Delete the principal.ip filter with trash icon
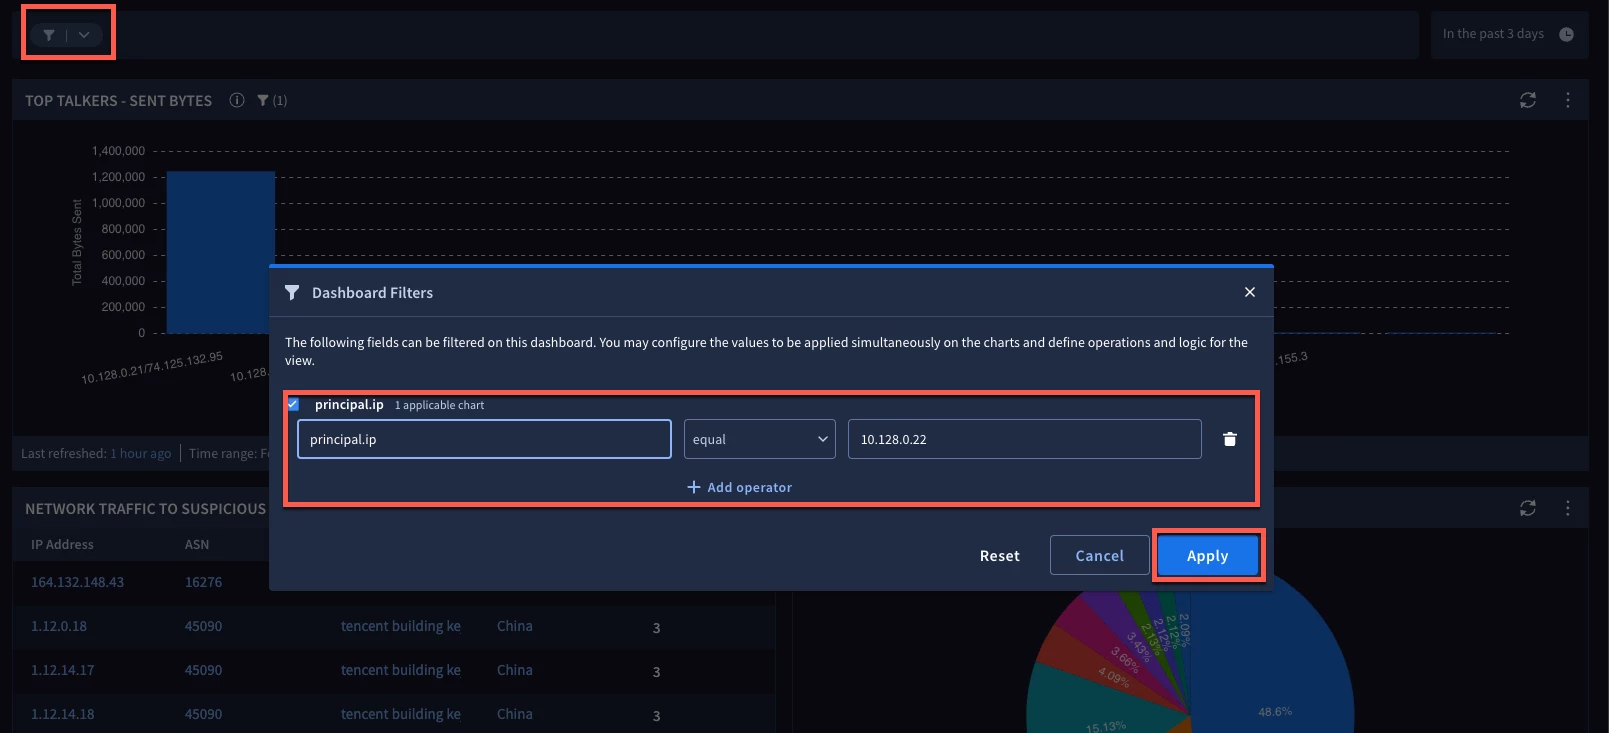1609x733 pixels. pos(1230,439)
